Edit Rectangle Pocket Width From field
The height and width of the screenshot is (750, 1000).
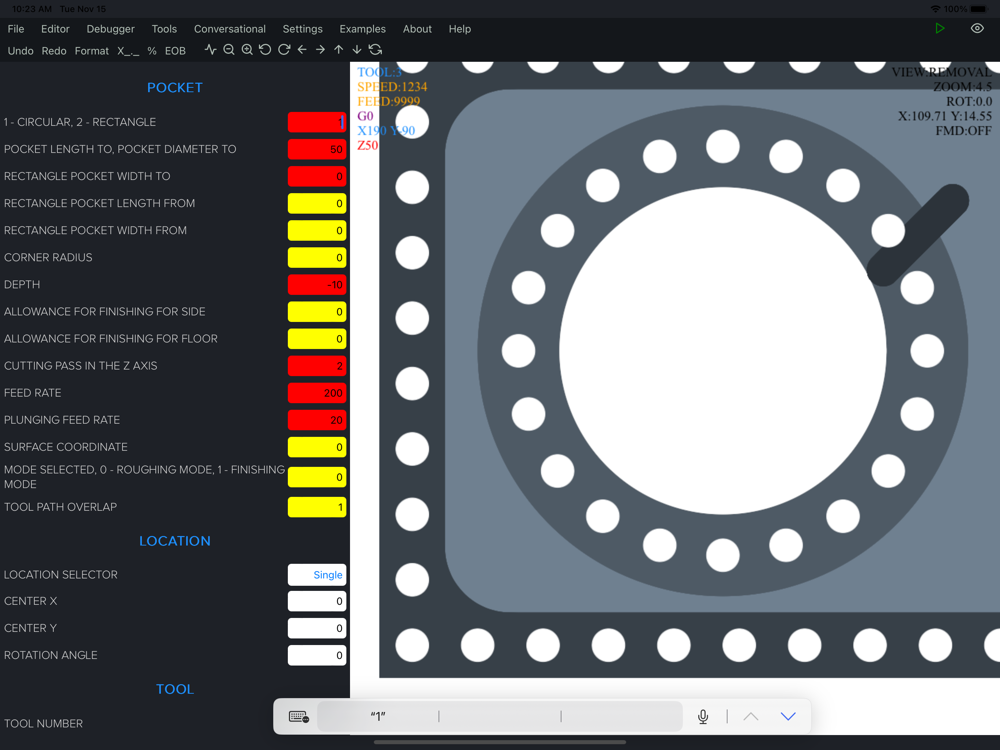(x=317, y=230)
